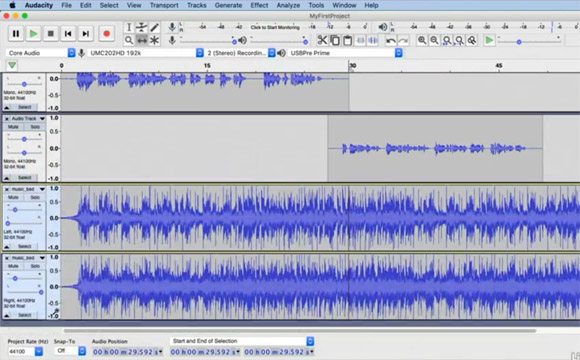Select the Zoom magnifier tool
Screen dimensions: 580x360
[x=129, y=40]
